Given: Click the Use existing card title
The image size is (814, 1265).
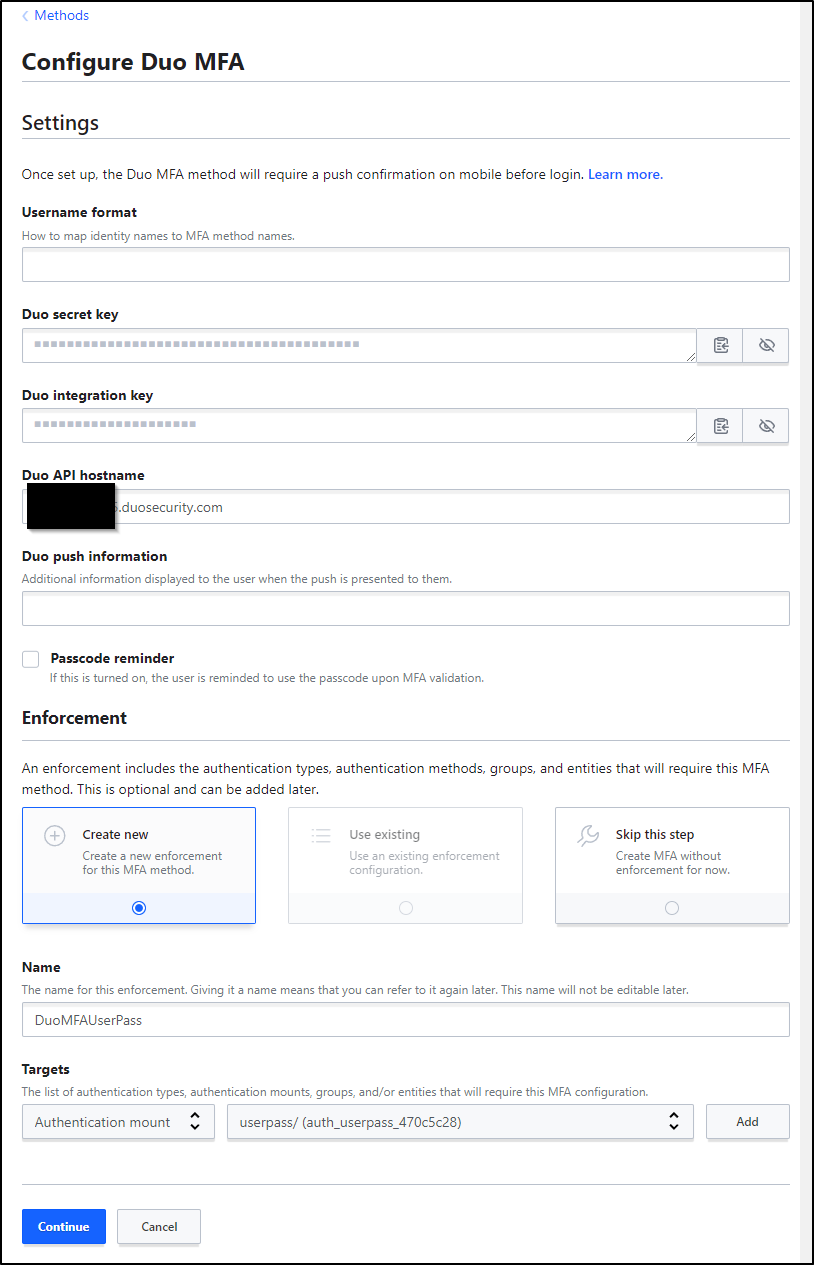Looking at the screenshot, I should click(x=385, y=835).
